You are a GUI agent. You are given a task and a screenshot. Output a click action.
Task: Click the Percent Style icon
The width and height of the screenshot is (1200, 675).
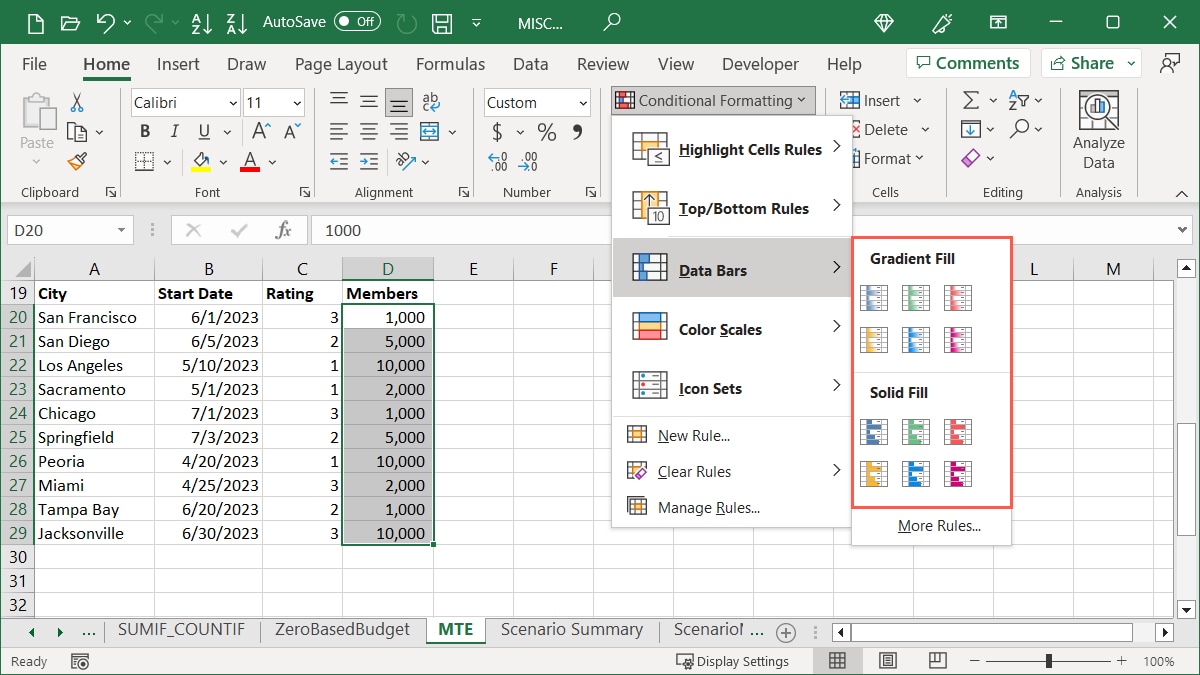click(x=546, y=131)
